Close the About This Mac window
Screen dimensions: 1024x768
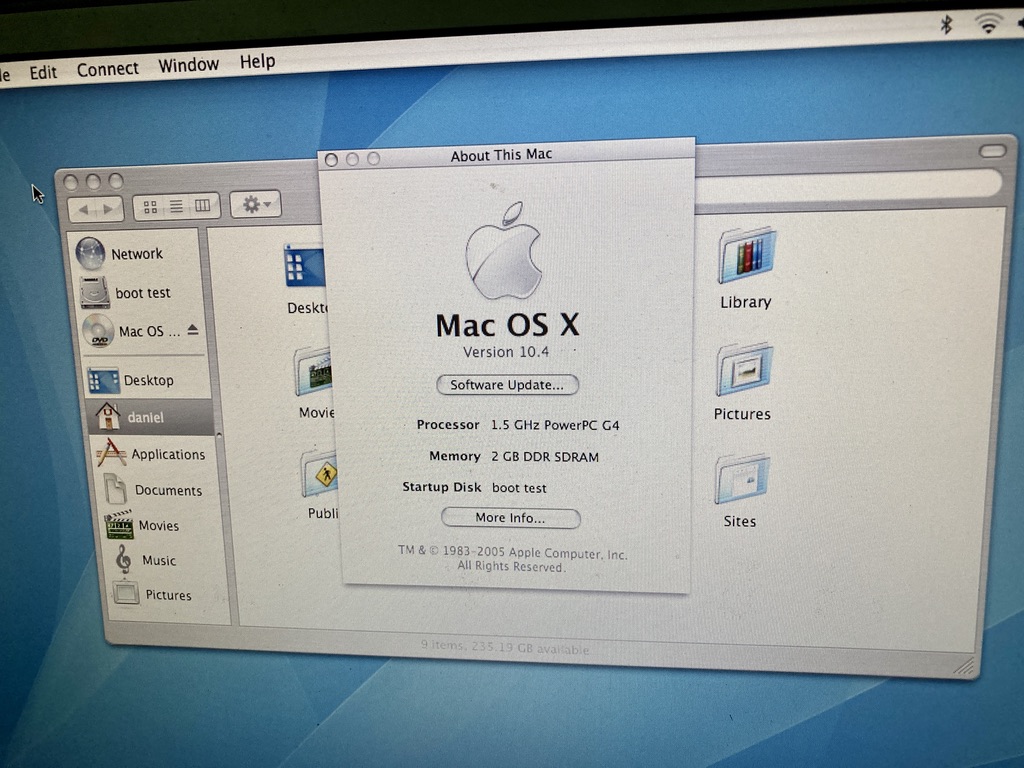pyautogui.click(x=331, y=160)
